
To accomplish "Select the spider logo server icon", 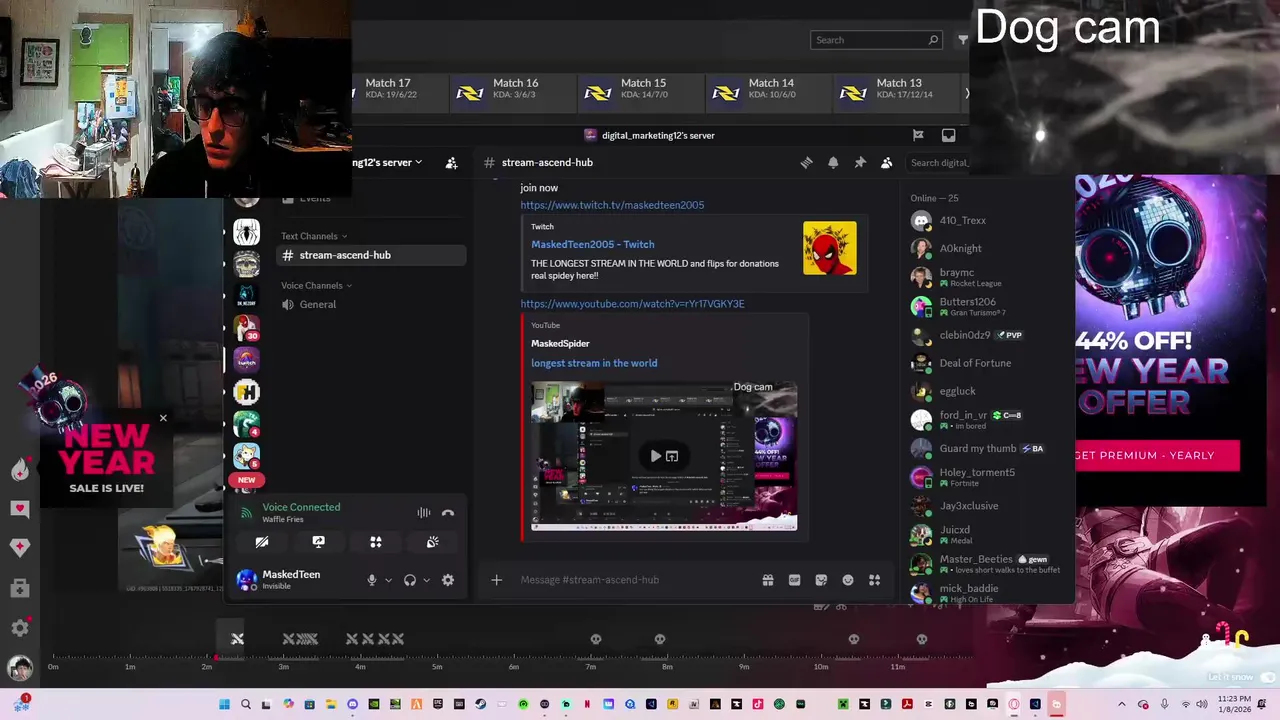I will (247, 232).
